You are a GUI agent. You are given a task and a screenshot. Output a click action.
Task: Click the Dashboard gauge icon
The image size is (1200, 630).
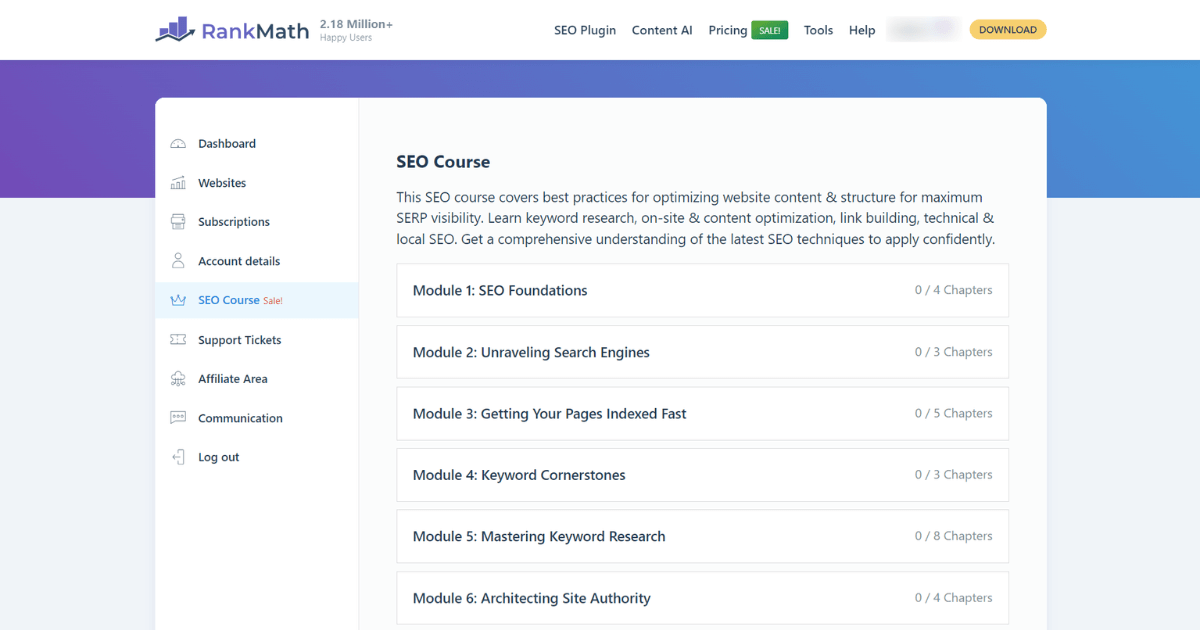pos(178,144)
